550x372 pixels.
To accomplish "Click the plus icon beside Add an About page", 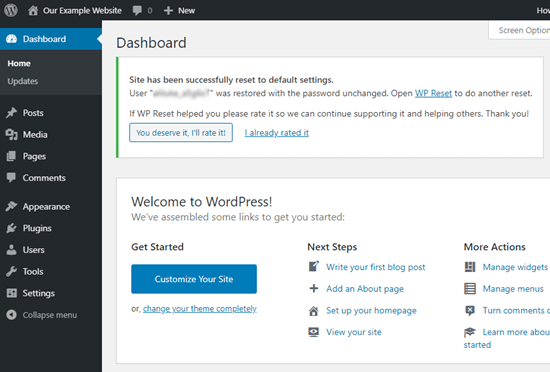I will coord(314,289).
